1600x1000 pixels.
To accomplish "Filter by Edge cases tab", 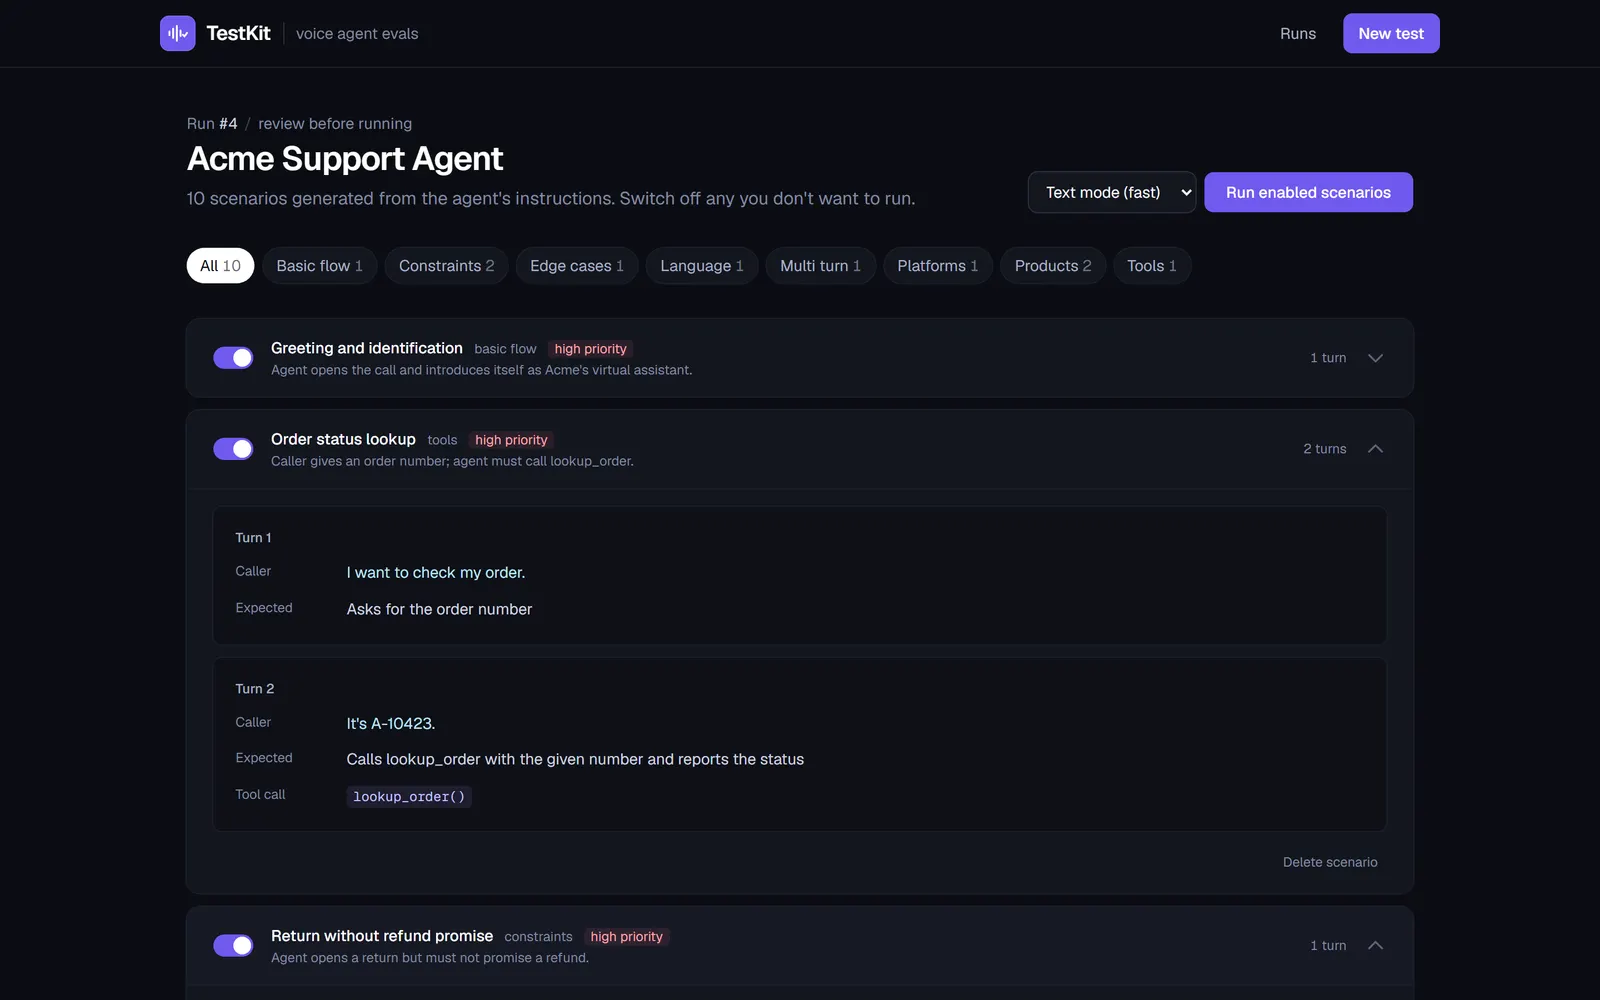I will 577,266.
